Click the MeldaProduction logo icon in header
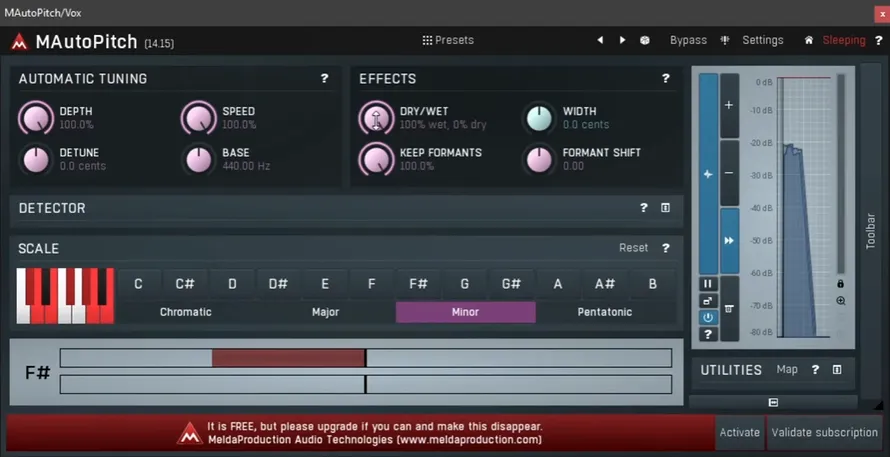The height and width of the screenshot is (457, 890). 19,41
